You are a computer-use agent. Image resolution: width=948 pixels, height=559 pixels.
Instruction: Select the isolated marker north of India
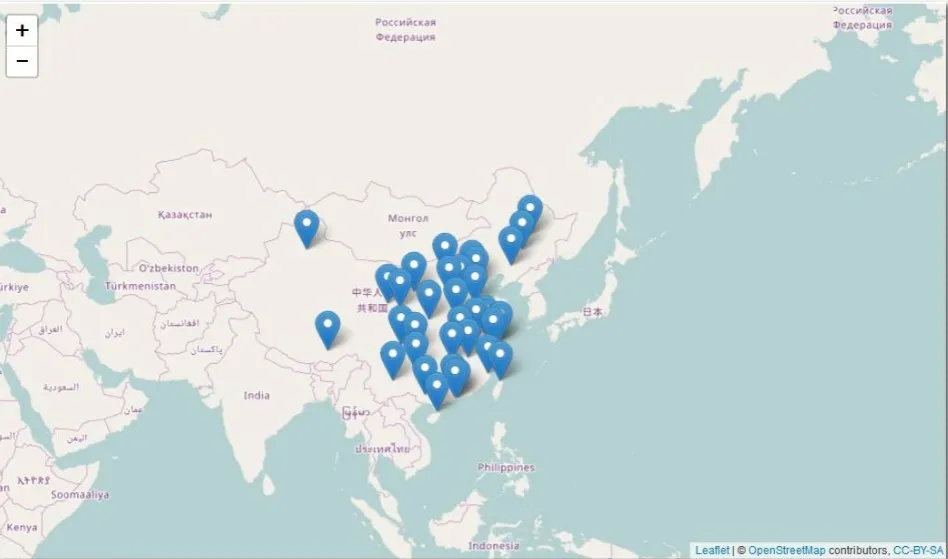click(327, 328)
